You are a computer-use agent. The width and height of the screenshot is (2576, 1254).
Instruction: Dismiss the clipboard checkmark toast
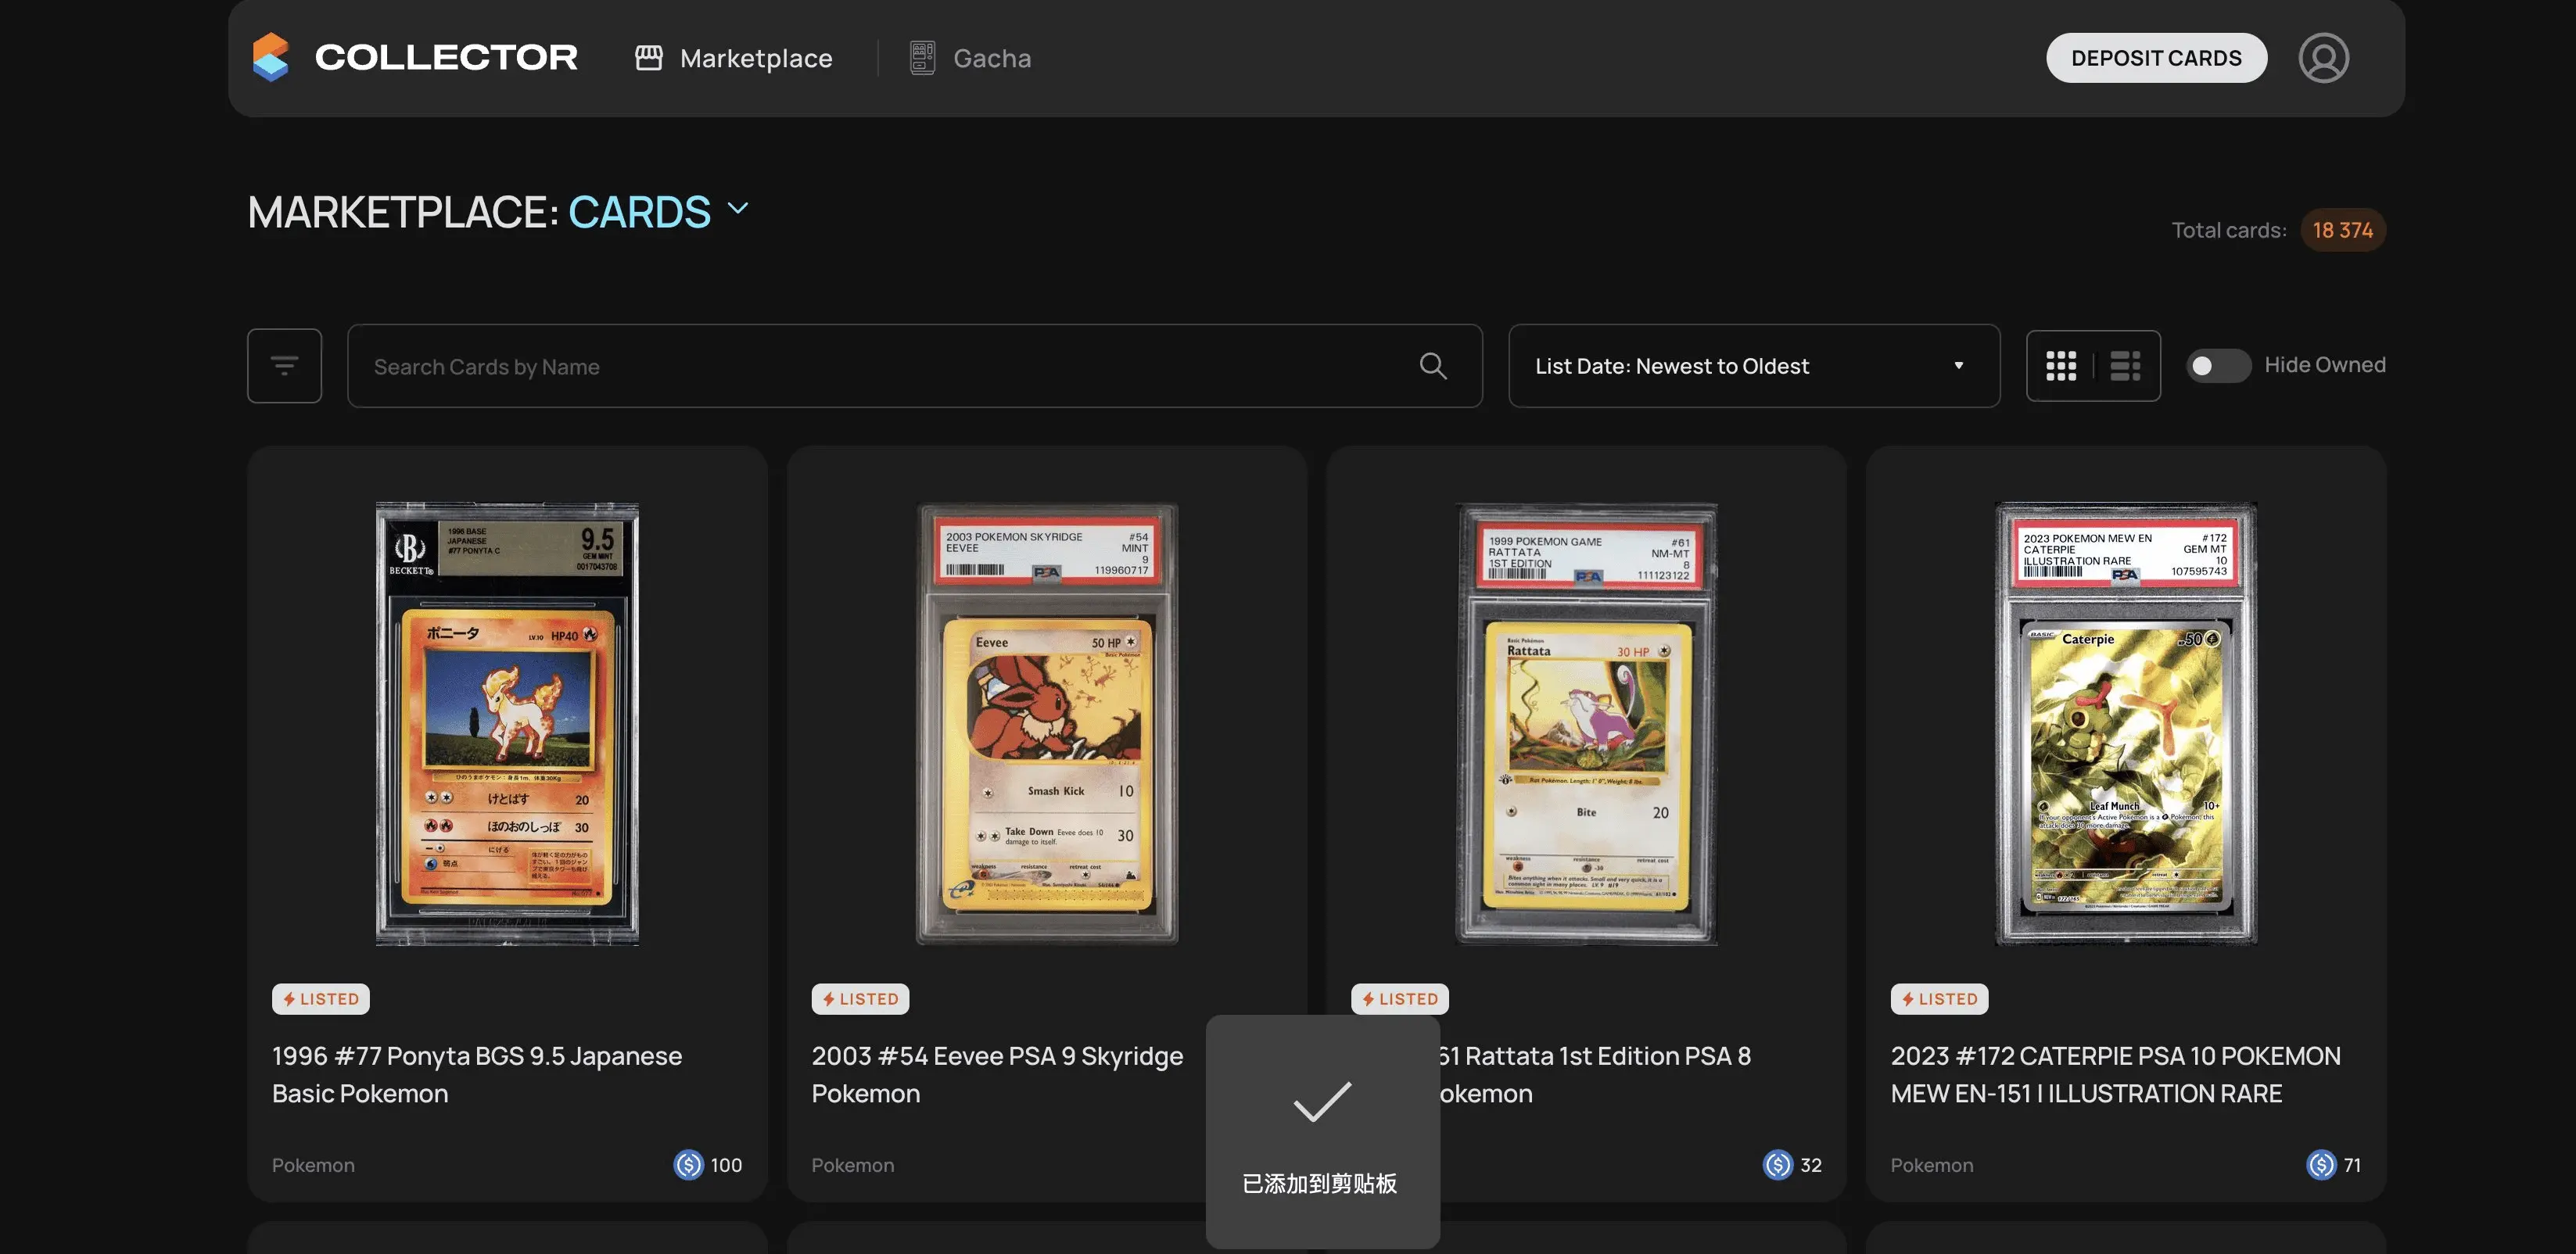1322,1131
